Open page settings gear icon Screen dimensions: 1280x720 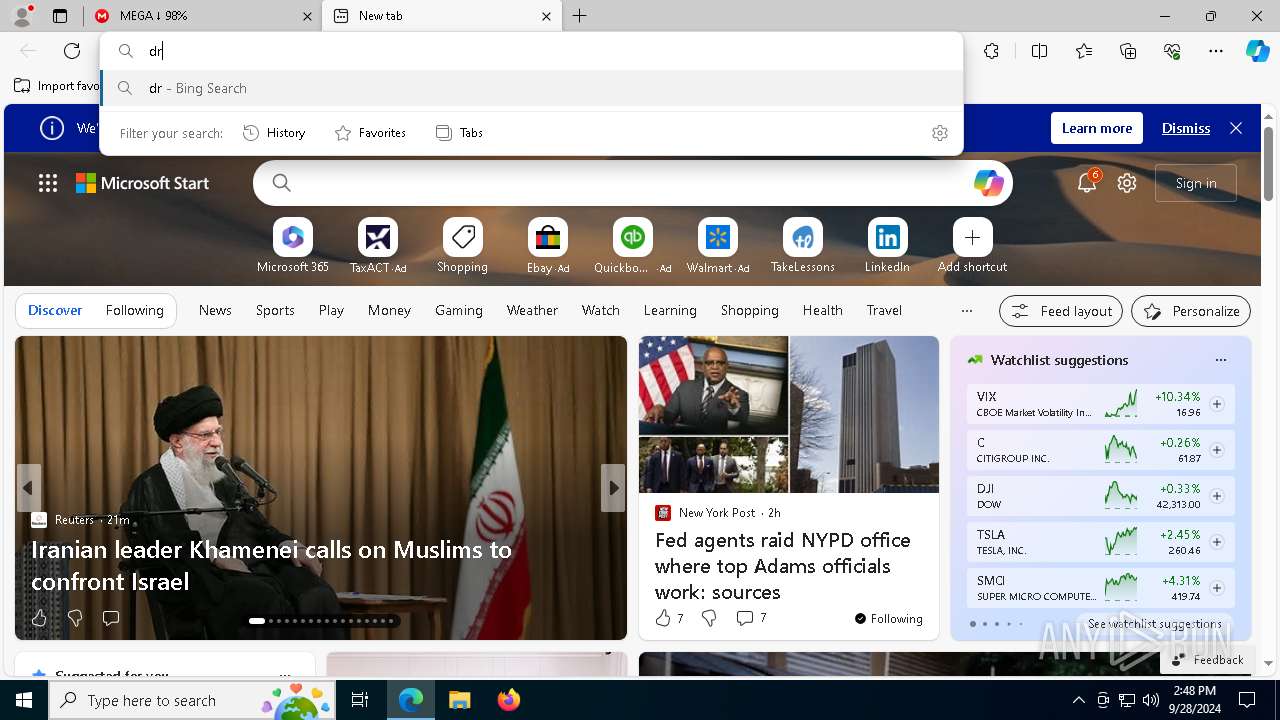tap(1127, 183)
